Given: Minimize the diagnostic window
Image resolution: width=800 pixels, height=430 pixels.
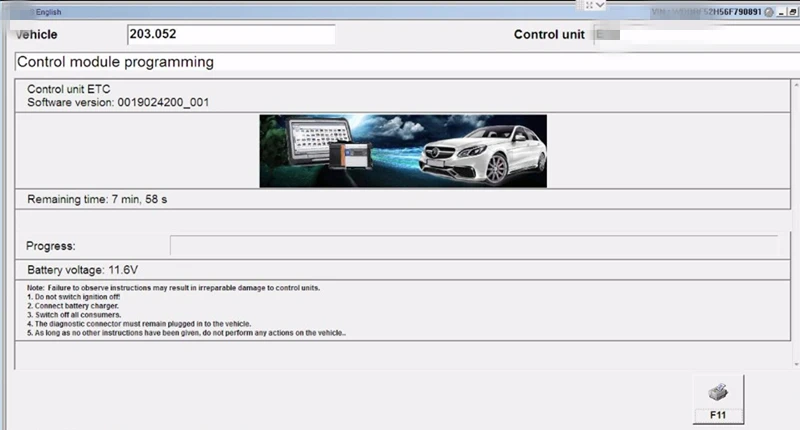Looking at the screenshot, I should [782, 12].
